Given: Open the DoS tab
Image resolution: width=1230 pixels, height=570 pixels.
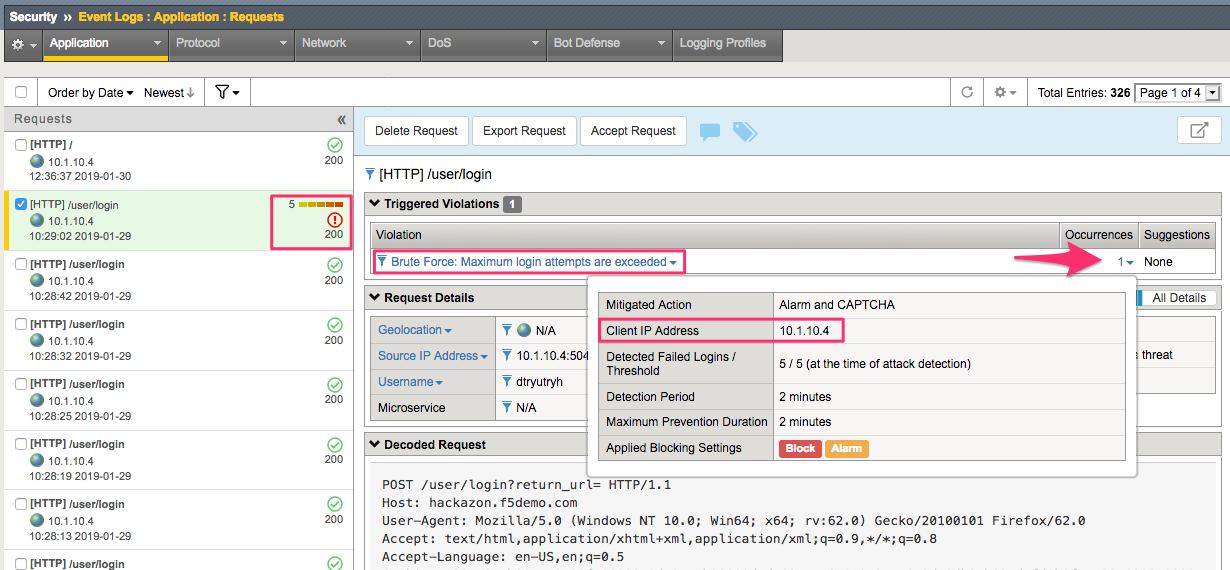Looking at the screenshot, I should pos(483,44).
